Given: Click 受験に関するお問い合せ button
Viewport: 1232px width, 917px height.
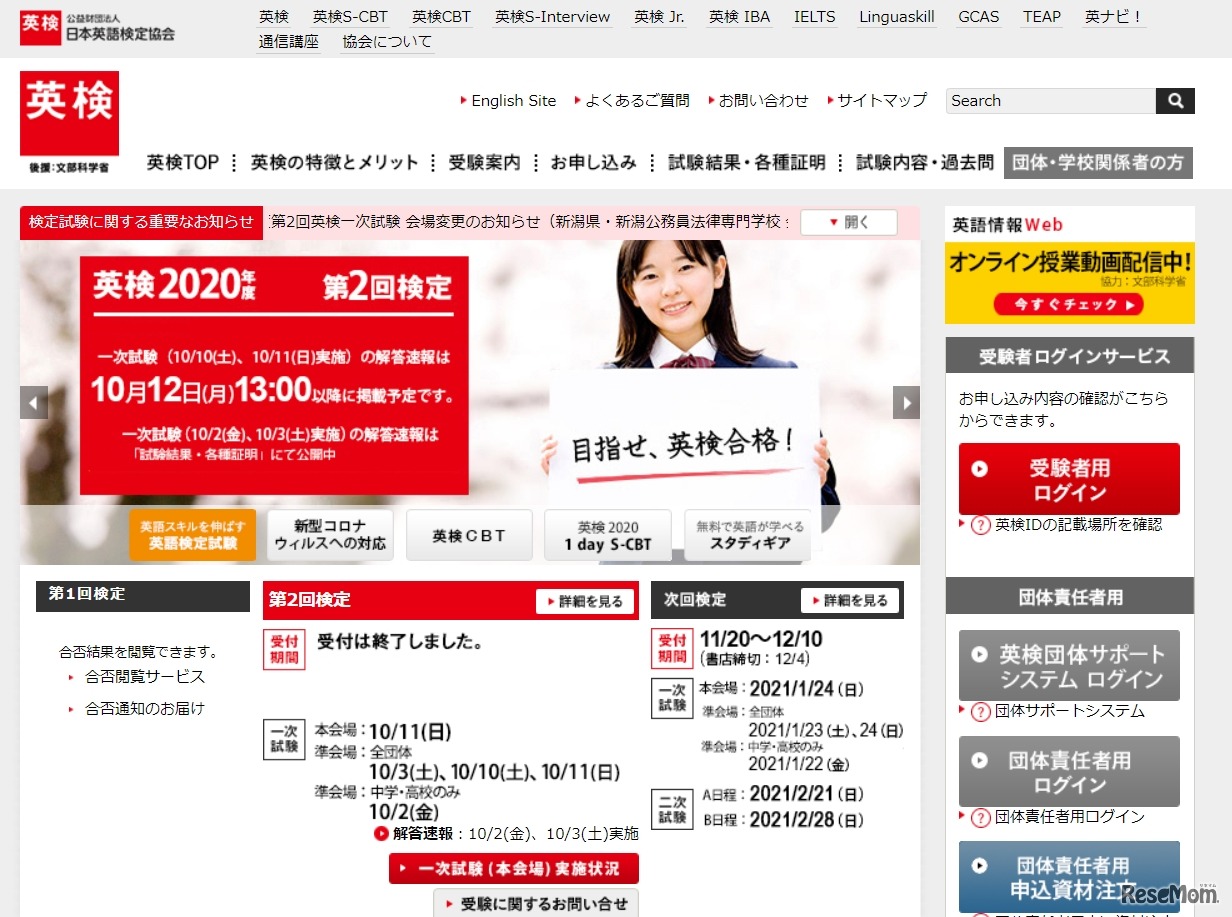Looking at the screenshot, I should tap(536, 904).
